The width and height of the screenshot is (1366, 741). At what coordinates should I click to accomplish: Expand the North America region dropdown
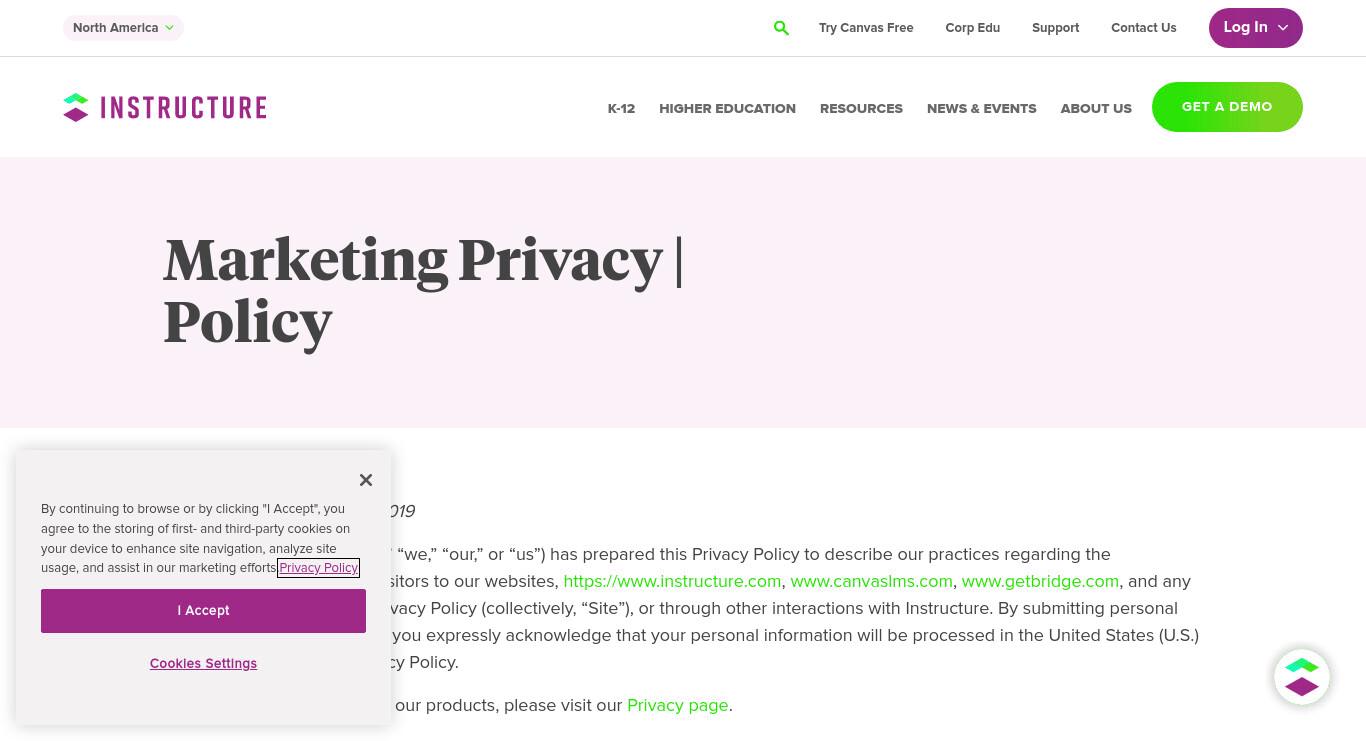pos(123,28)
